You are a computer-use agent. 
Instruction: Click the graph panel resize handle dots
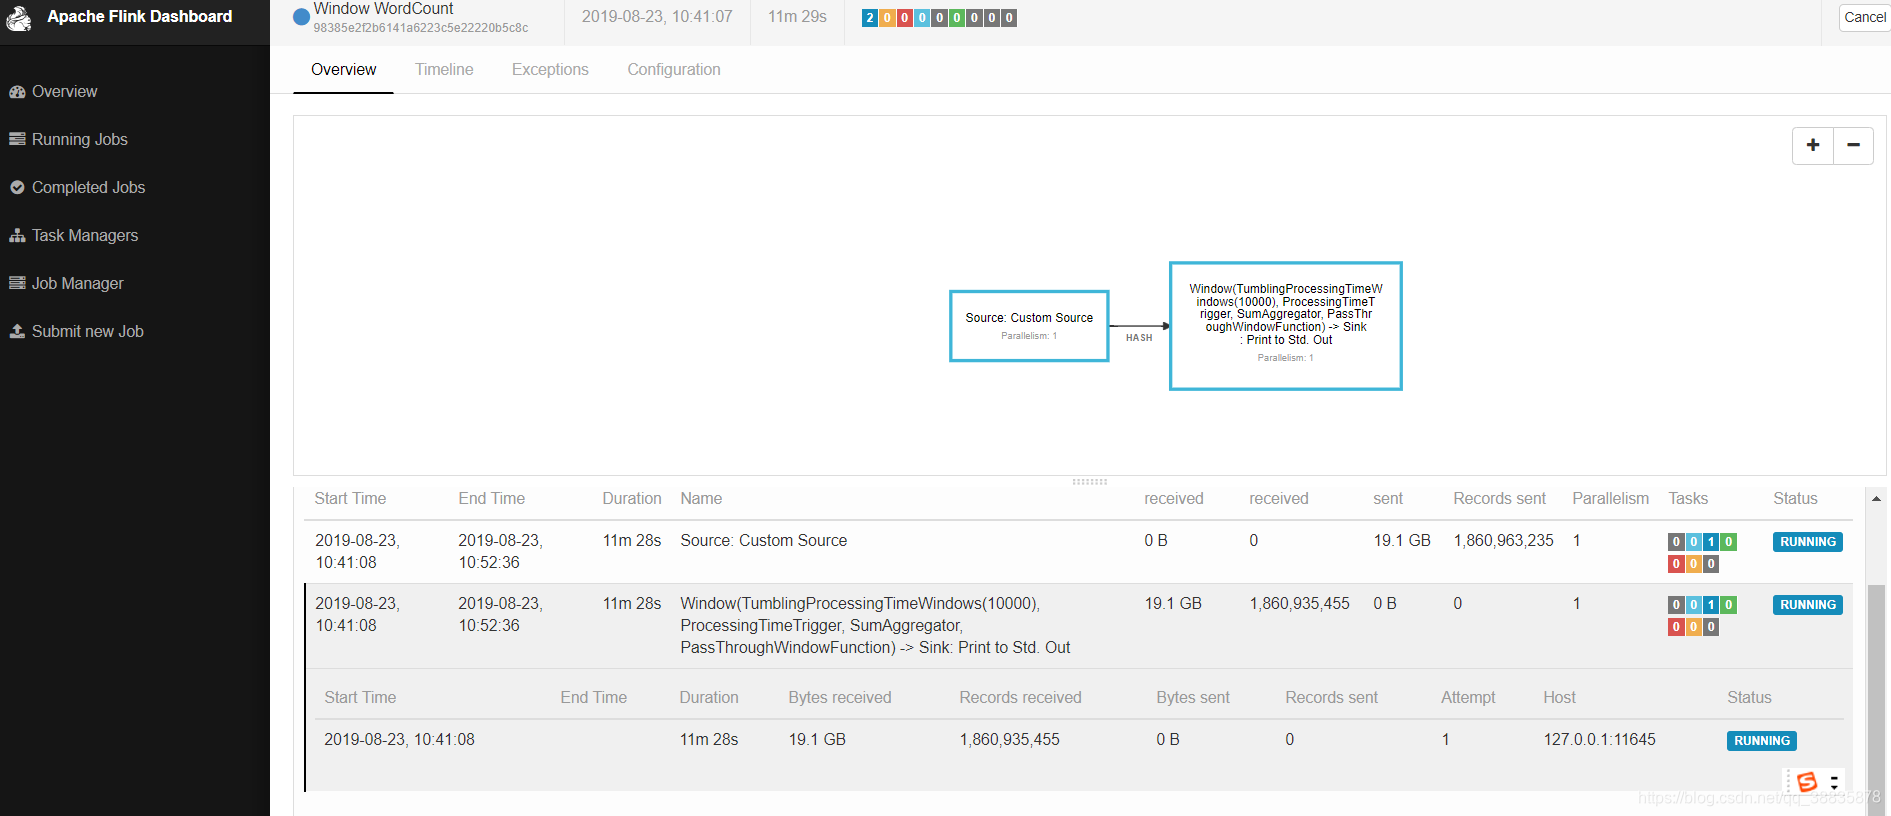tap(1089, 482)
